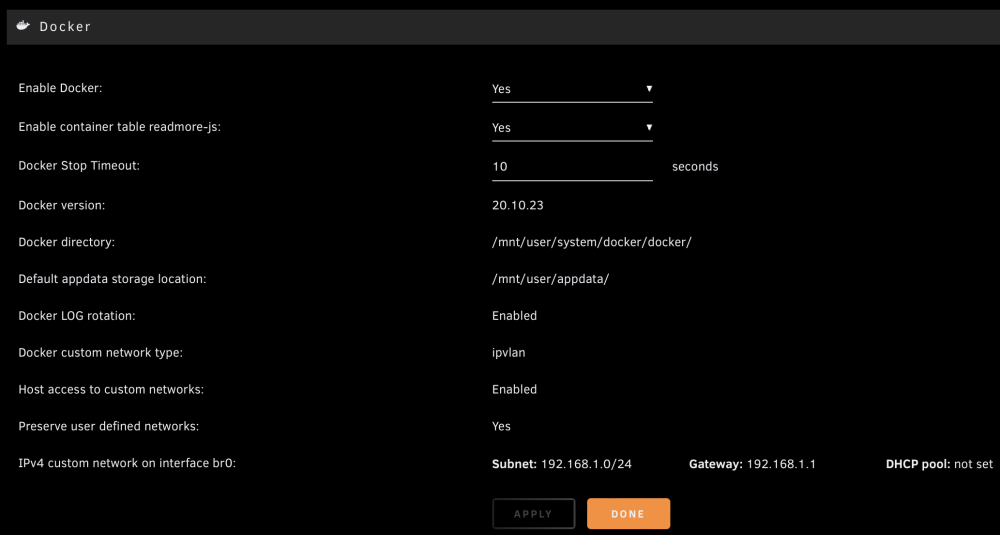
Task: Click the Enabled value for LOG rotation
Action: coord(514,316)
